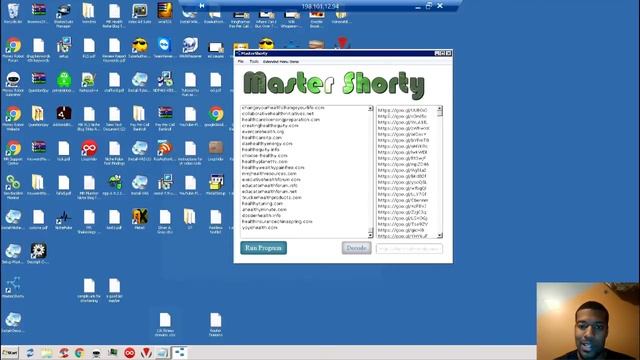Open the File menu in MasterShorty
Image resolution: width=640 pixels, height=360 pixels.
coord(240,62)
